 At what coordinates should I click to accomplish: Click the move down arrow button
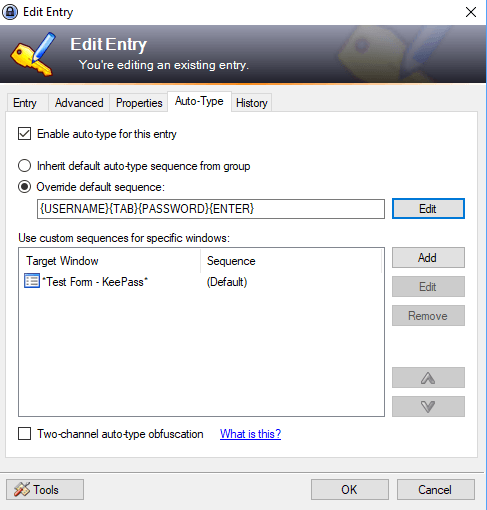[428, 406]
